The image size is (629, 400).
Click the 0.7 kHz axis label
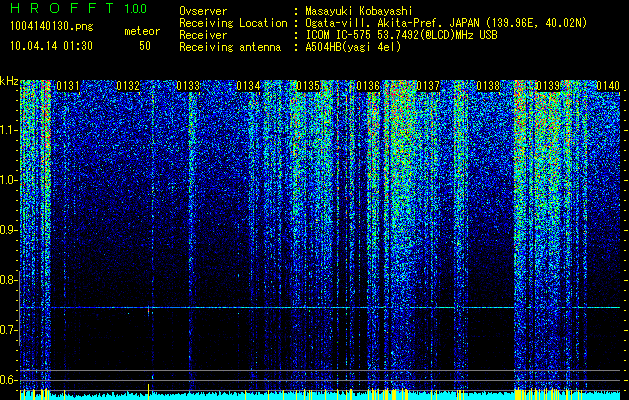pyautogui.click(x=9, y=330)
